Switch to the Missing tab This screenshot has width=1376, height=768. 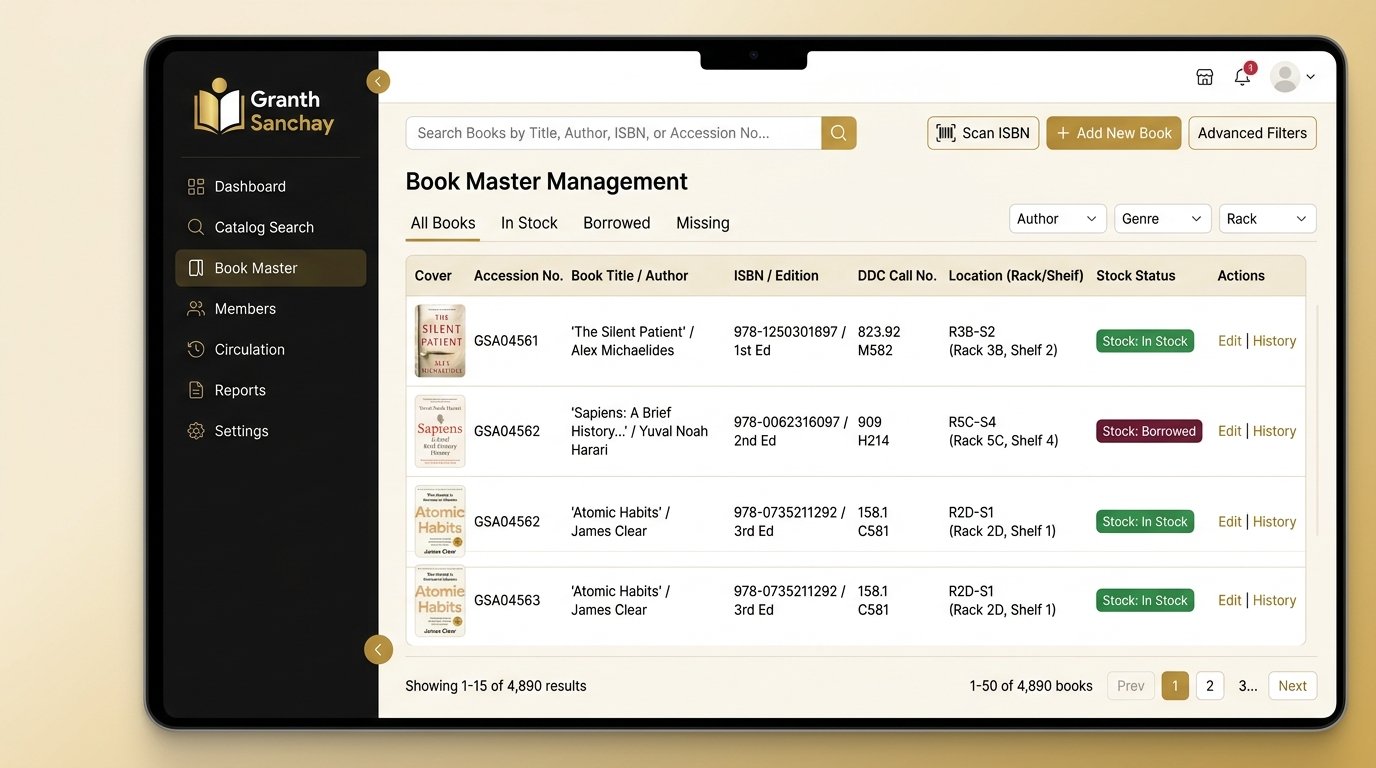(x=703, y=223)
